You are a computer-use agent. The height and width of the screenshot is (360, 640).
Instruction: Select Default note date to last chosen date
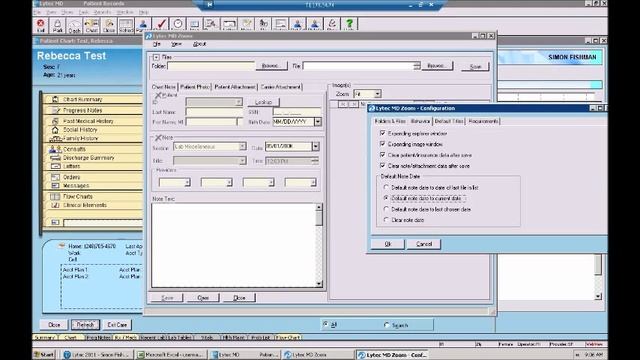(386, 209)
